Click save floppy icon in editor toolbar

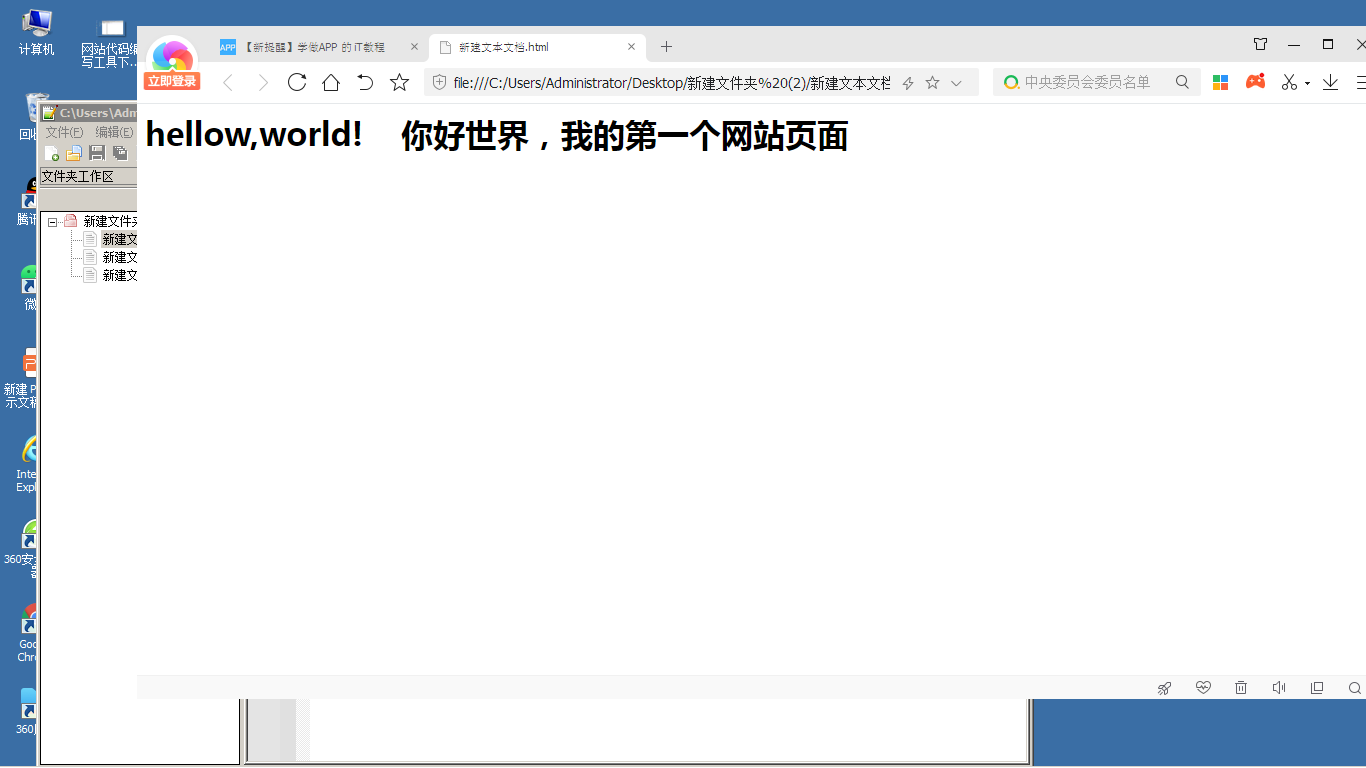pos(97,153)
